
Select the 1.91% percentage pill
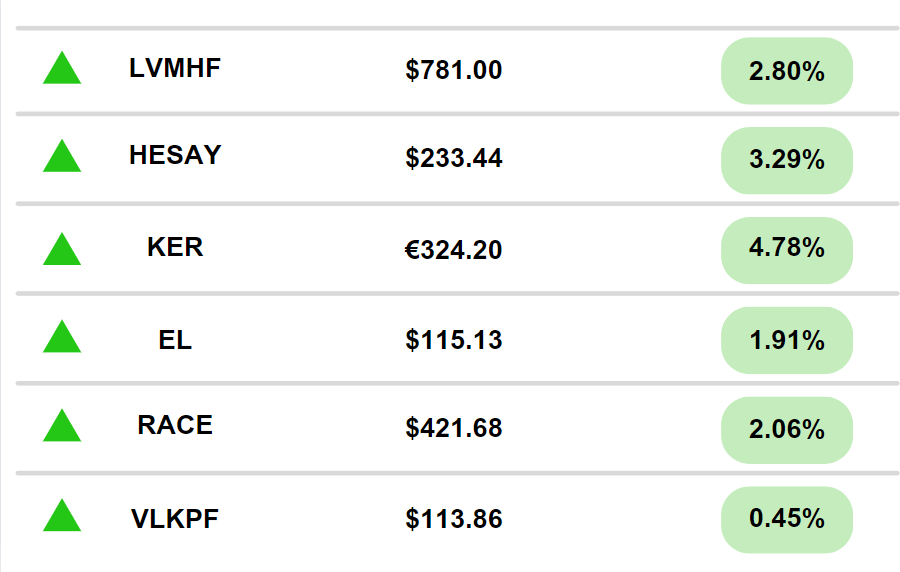786,340
